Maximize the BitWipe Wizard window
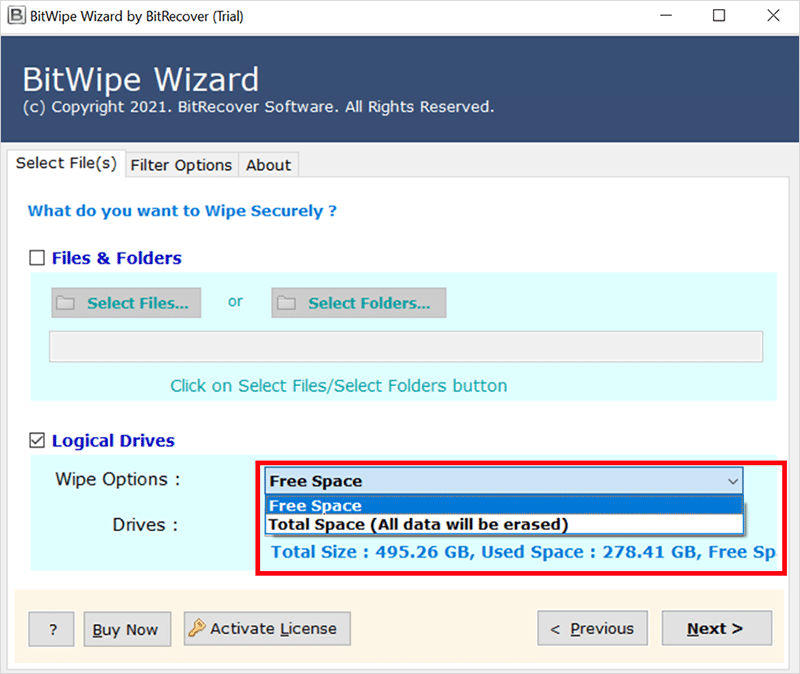Viewport: 800px width, 674px height. (x=719, y=16)
